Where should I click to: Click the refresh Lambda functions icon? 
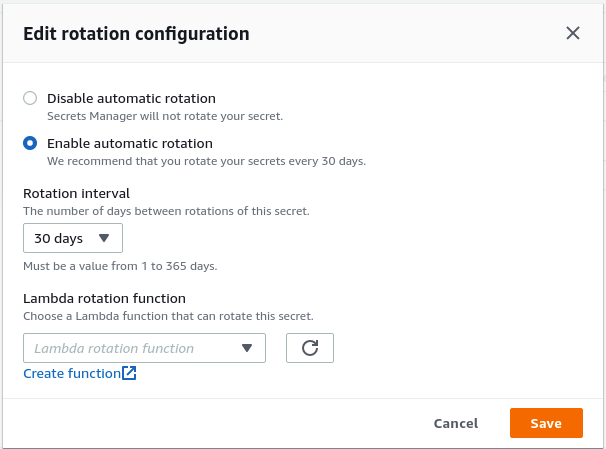(x=310, y=348)
